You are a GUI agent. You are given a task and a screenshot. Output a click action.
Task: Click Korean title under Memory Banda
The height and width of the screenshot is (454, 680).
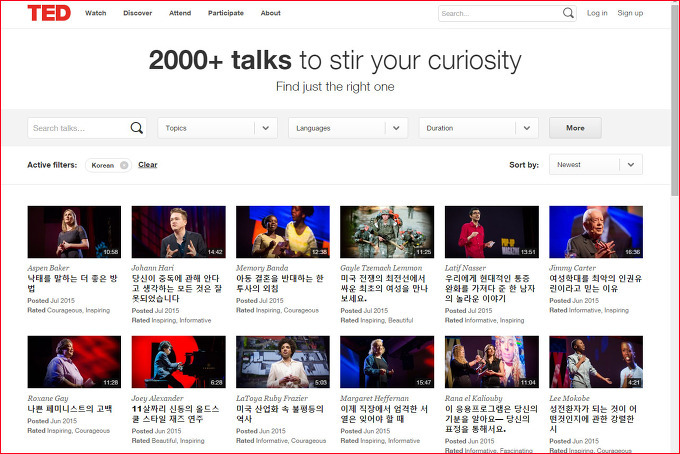point(280,284)
